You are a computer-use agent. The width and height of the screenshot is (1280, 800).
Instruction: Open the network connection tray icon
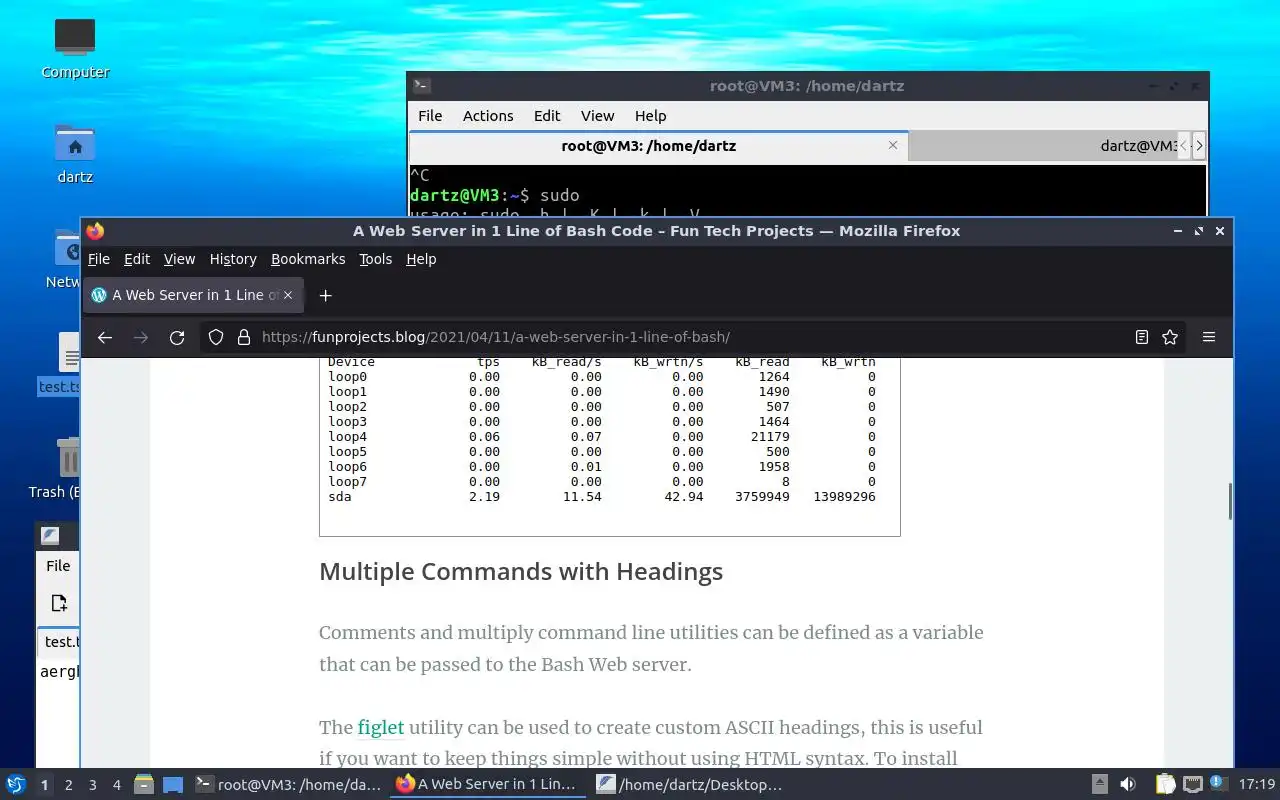click(1192, 785)
